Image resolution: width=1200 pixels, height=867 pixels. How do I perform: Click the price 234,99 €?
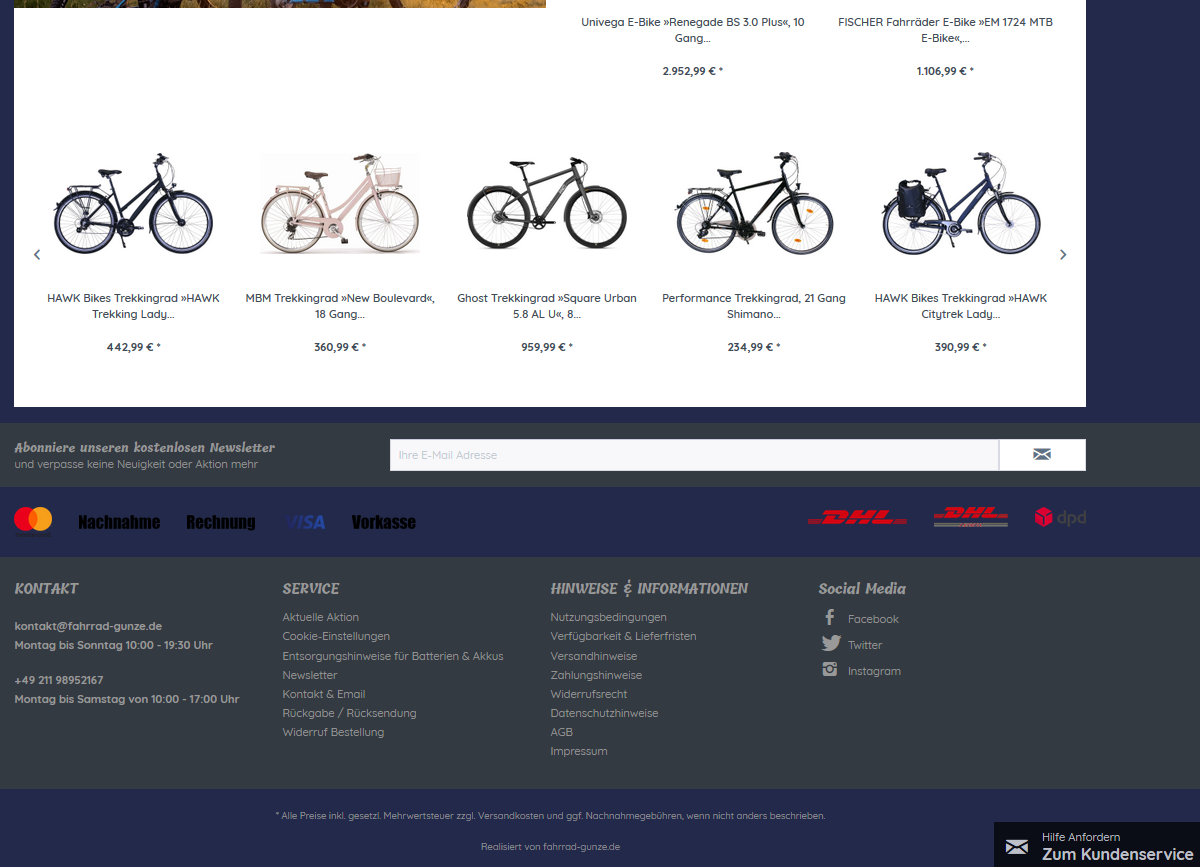click(754, 347)
